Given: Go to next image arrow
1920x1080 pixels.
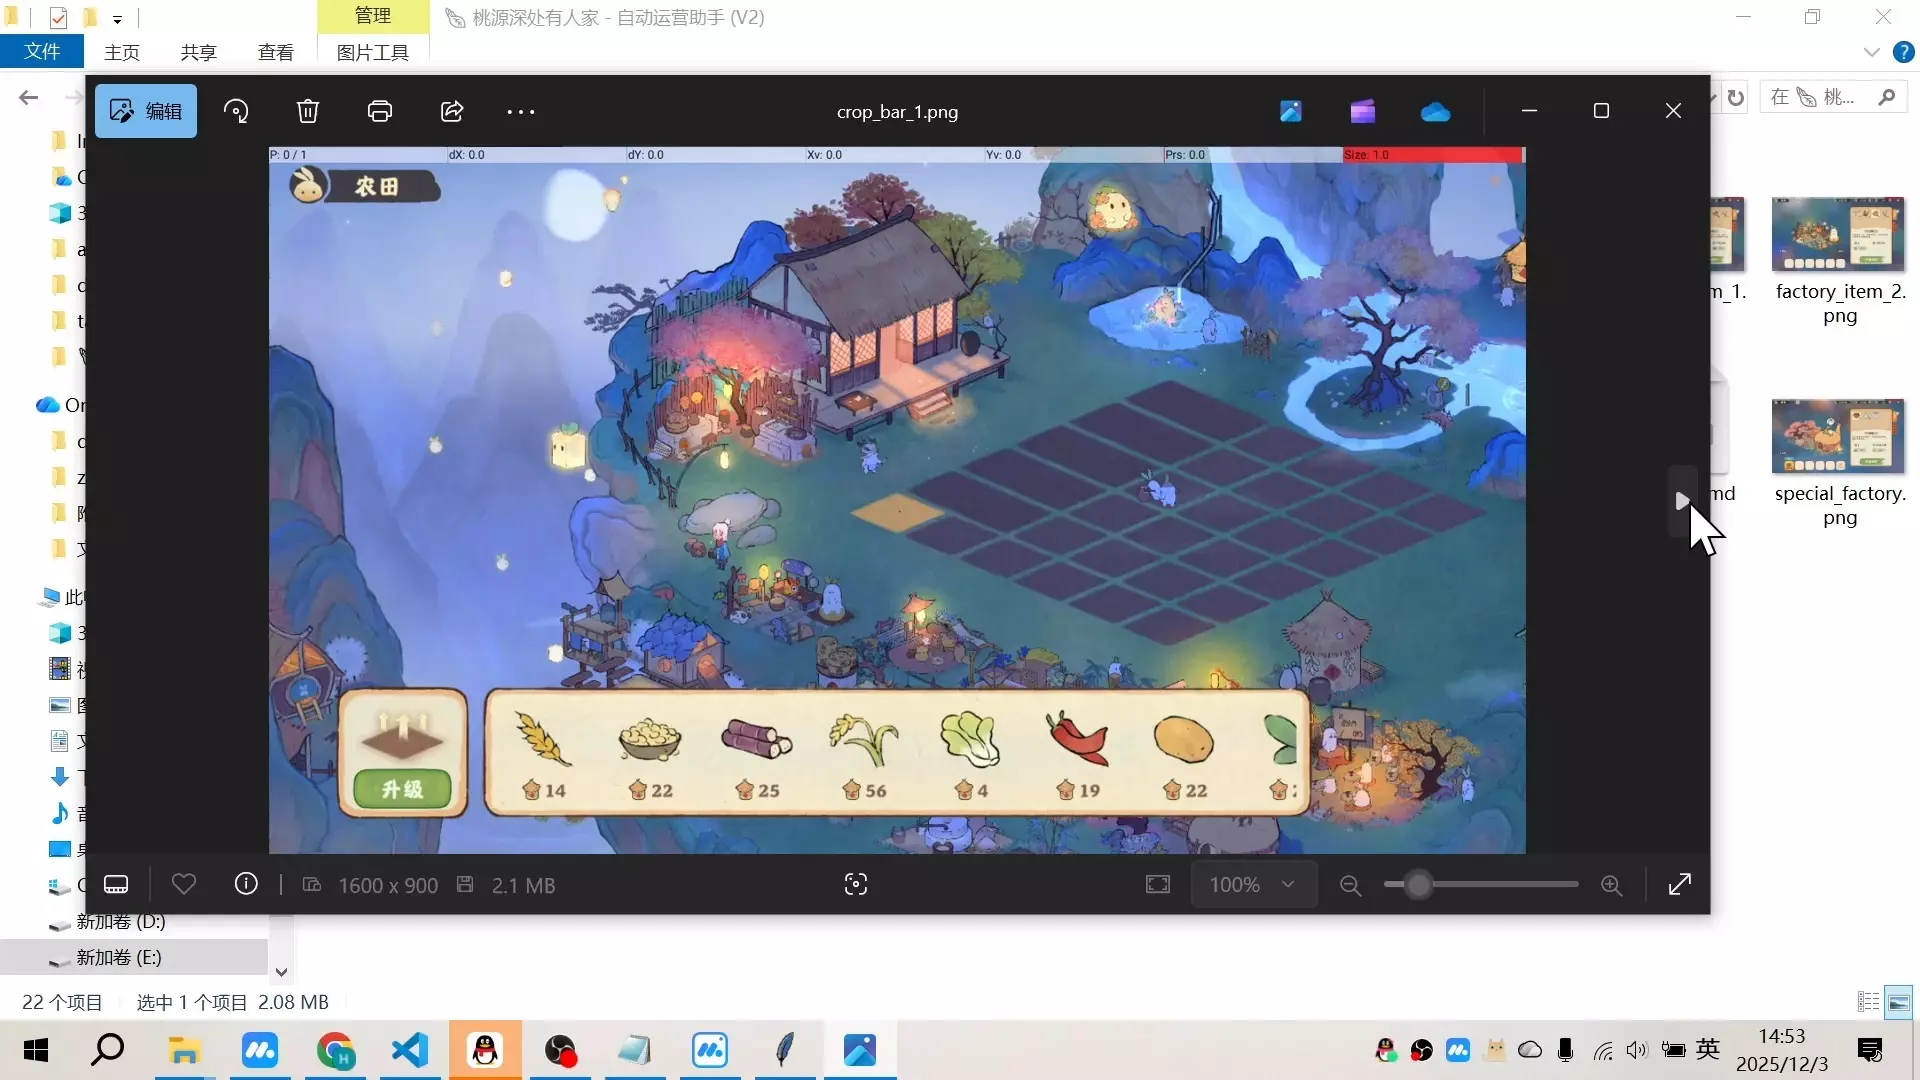Looking at the screenshot, I should coord(1682,501).
